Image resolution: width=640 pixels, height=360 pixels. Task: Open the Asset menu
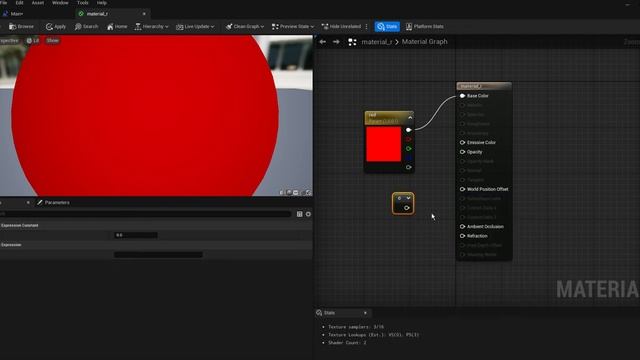38,3
